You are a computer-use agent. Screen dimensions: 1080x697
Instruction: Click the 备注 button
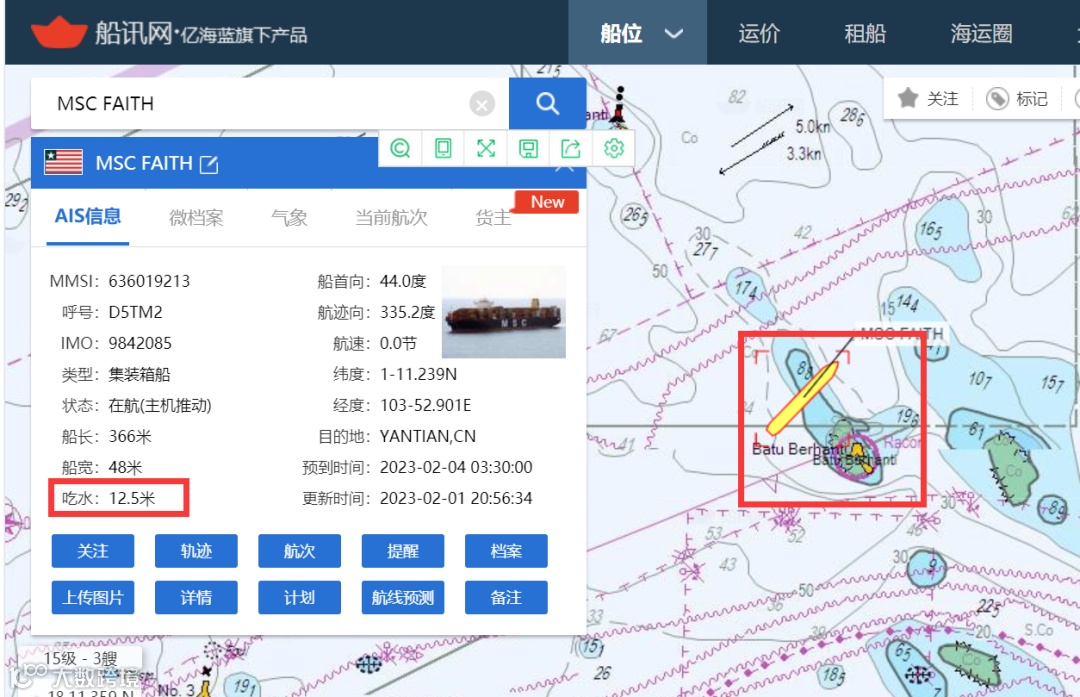click(x=506, y=597)
